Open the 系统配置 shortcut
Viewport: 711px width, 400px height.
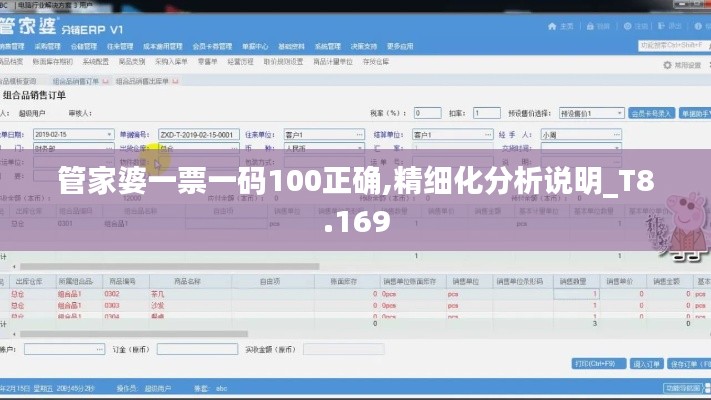click(x=96, y=62)
